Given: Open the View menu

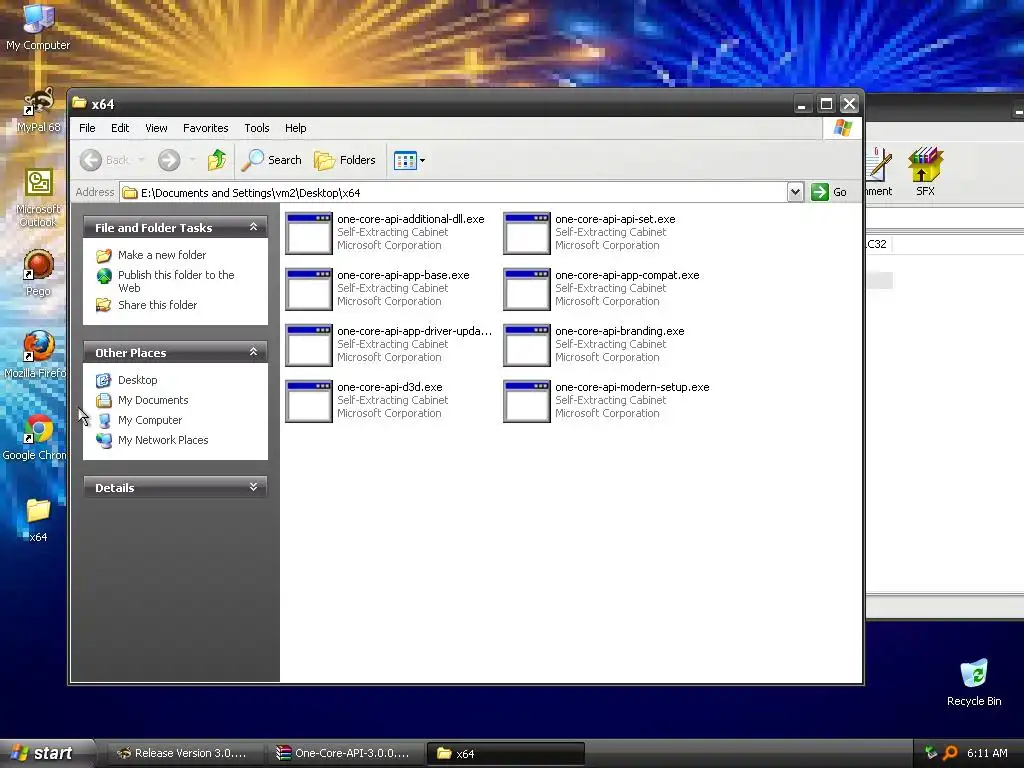Looking at the screenshot, I should pyautogui.click(x=156, y=128).
